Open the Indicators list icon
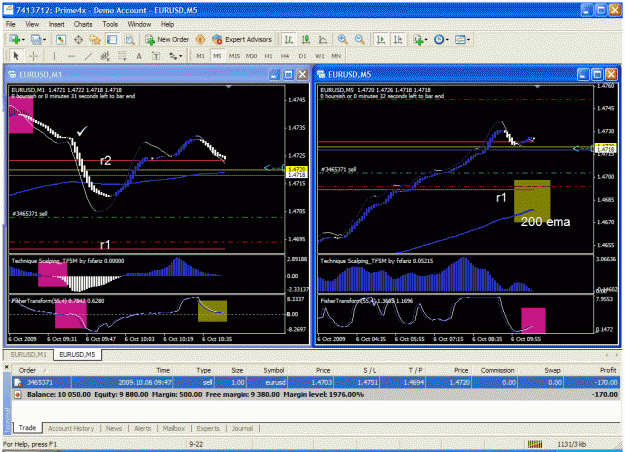Image resolution: width=625 pixels, height=452 pixels. pos(418,39)
